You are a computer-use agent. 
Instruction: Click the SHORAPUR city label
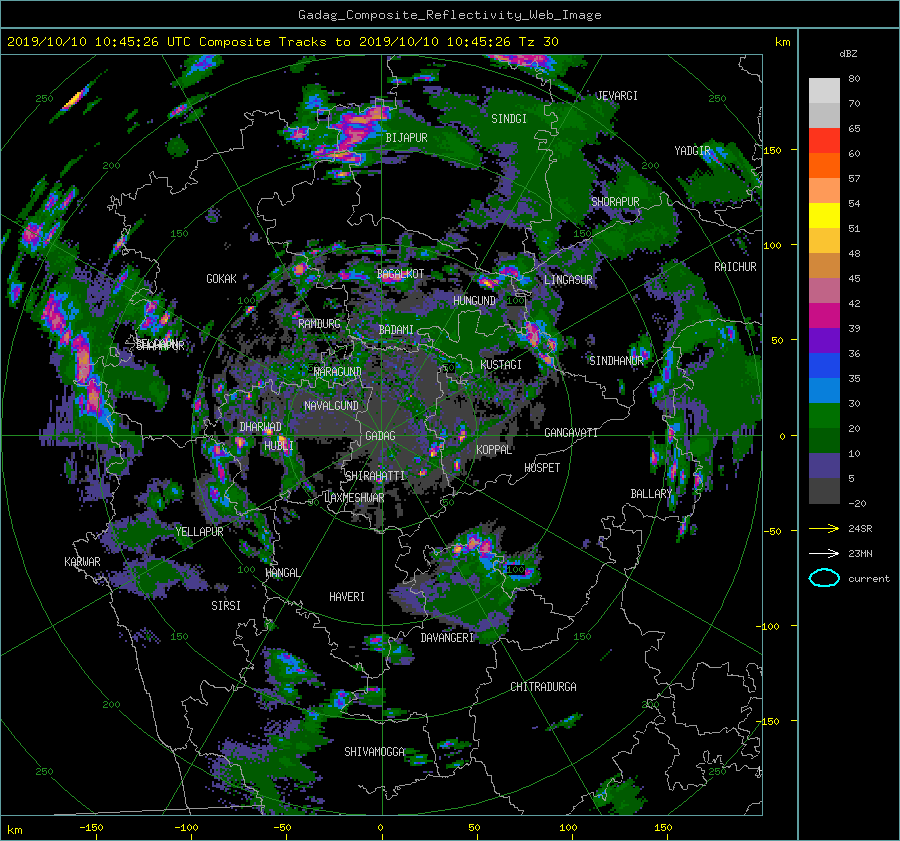coord(615,201)
